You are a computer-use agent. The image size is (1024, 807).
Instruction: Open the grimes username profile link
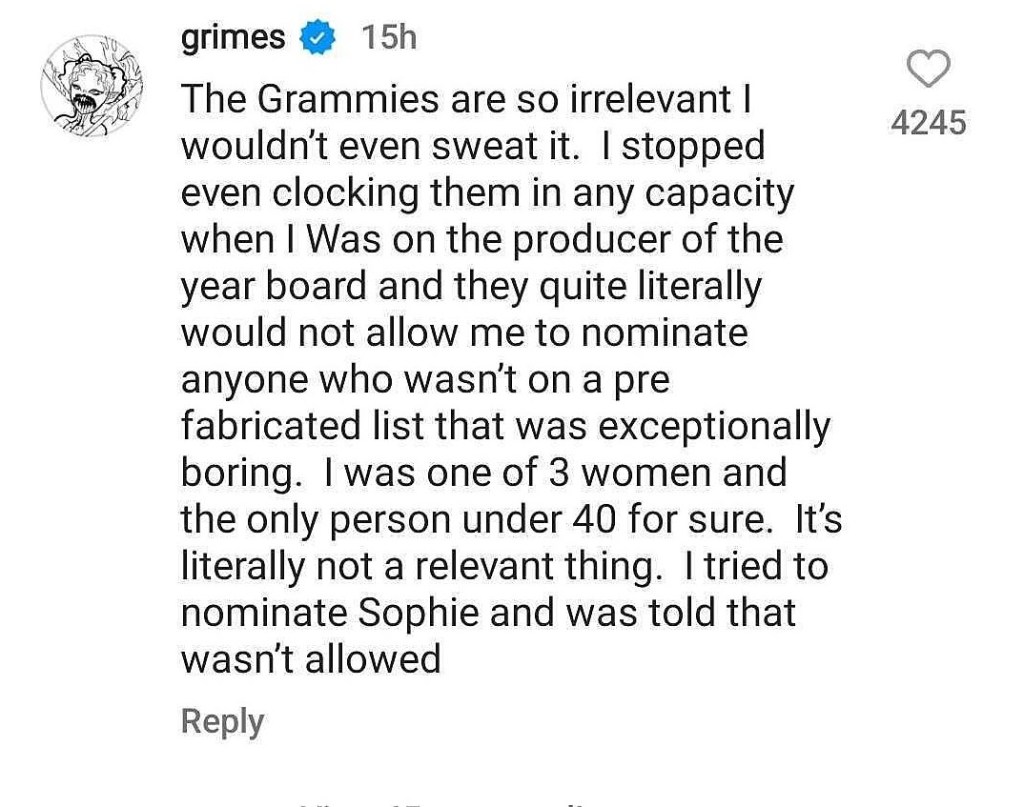click(x=233, y=38)
